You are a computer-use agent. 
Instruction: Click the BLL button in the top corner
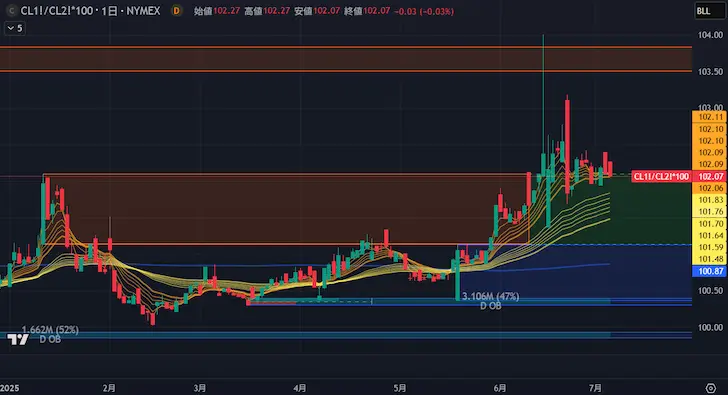(710, 11)
